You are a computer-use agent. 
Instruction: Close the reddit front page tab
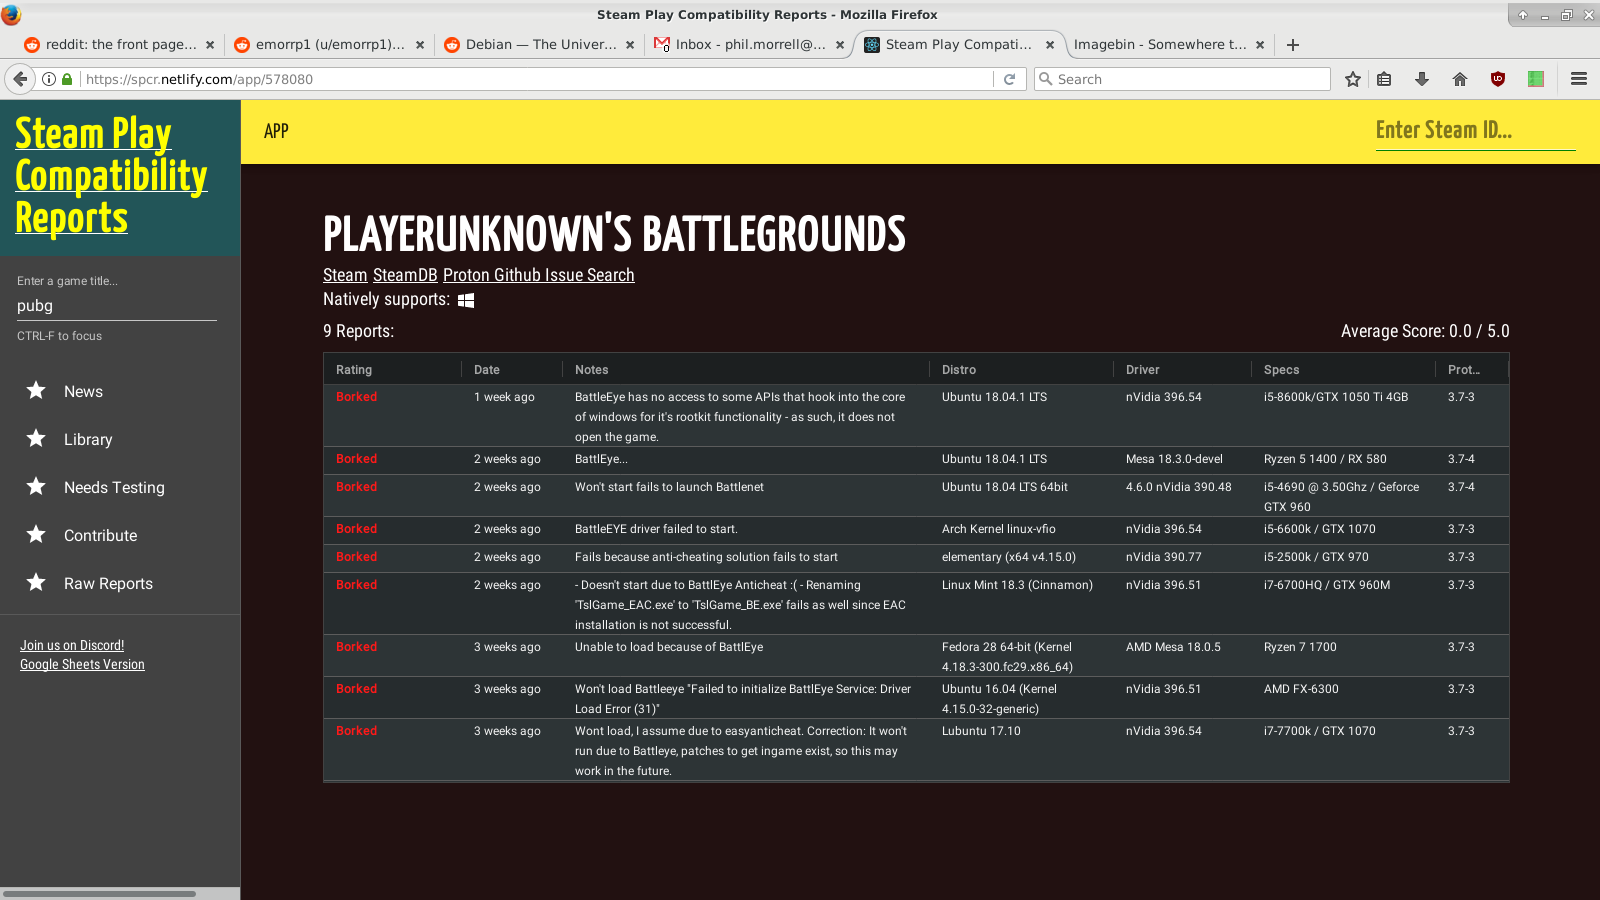pos(210,45)
